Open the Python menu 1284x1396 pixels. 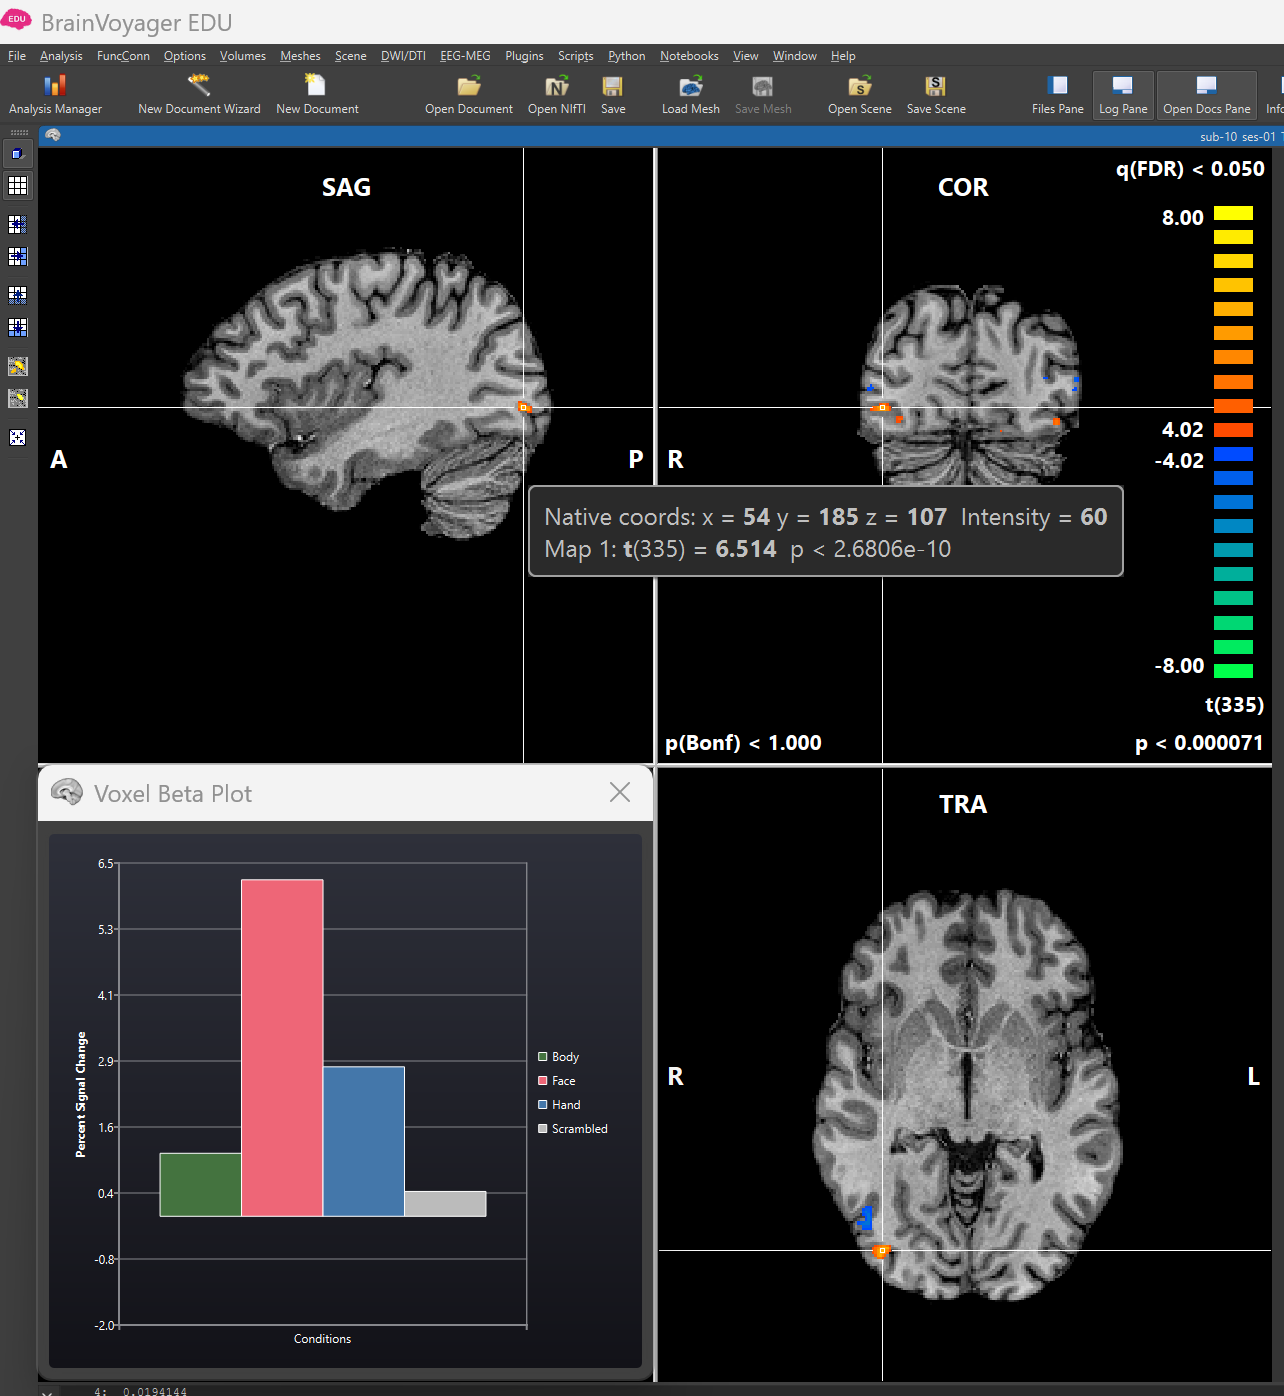[x=626, y=56]
